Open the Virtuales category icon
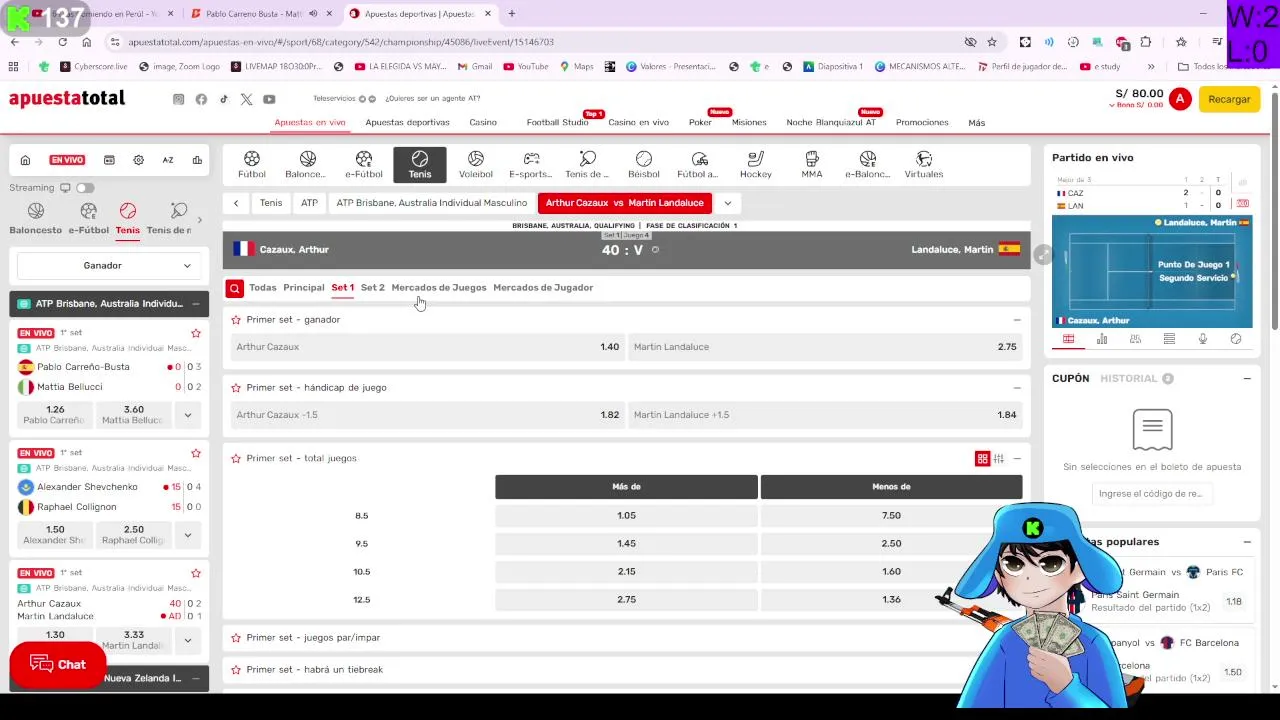This screenshot has height=720, width=1280. click(923, 165)
